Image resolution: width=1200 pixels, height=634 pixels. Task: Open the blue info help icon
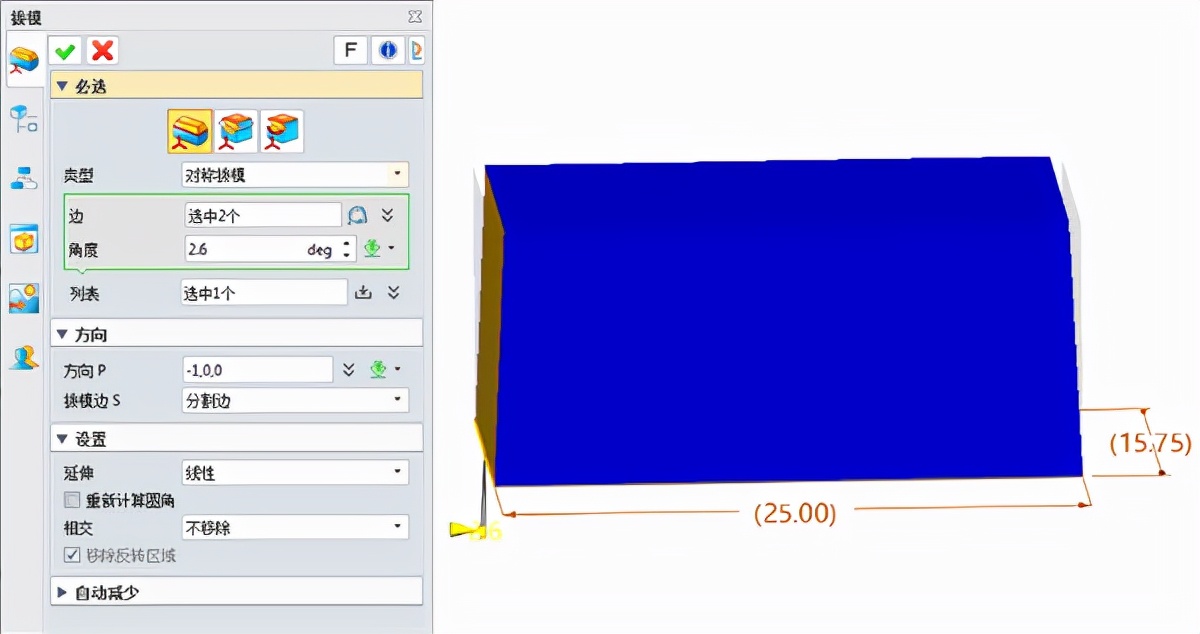click(388, 50)
